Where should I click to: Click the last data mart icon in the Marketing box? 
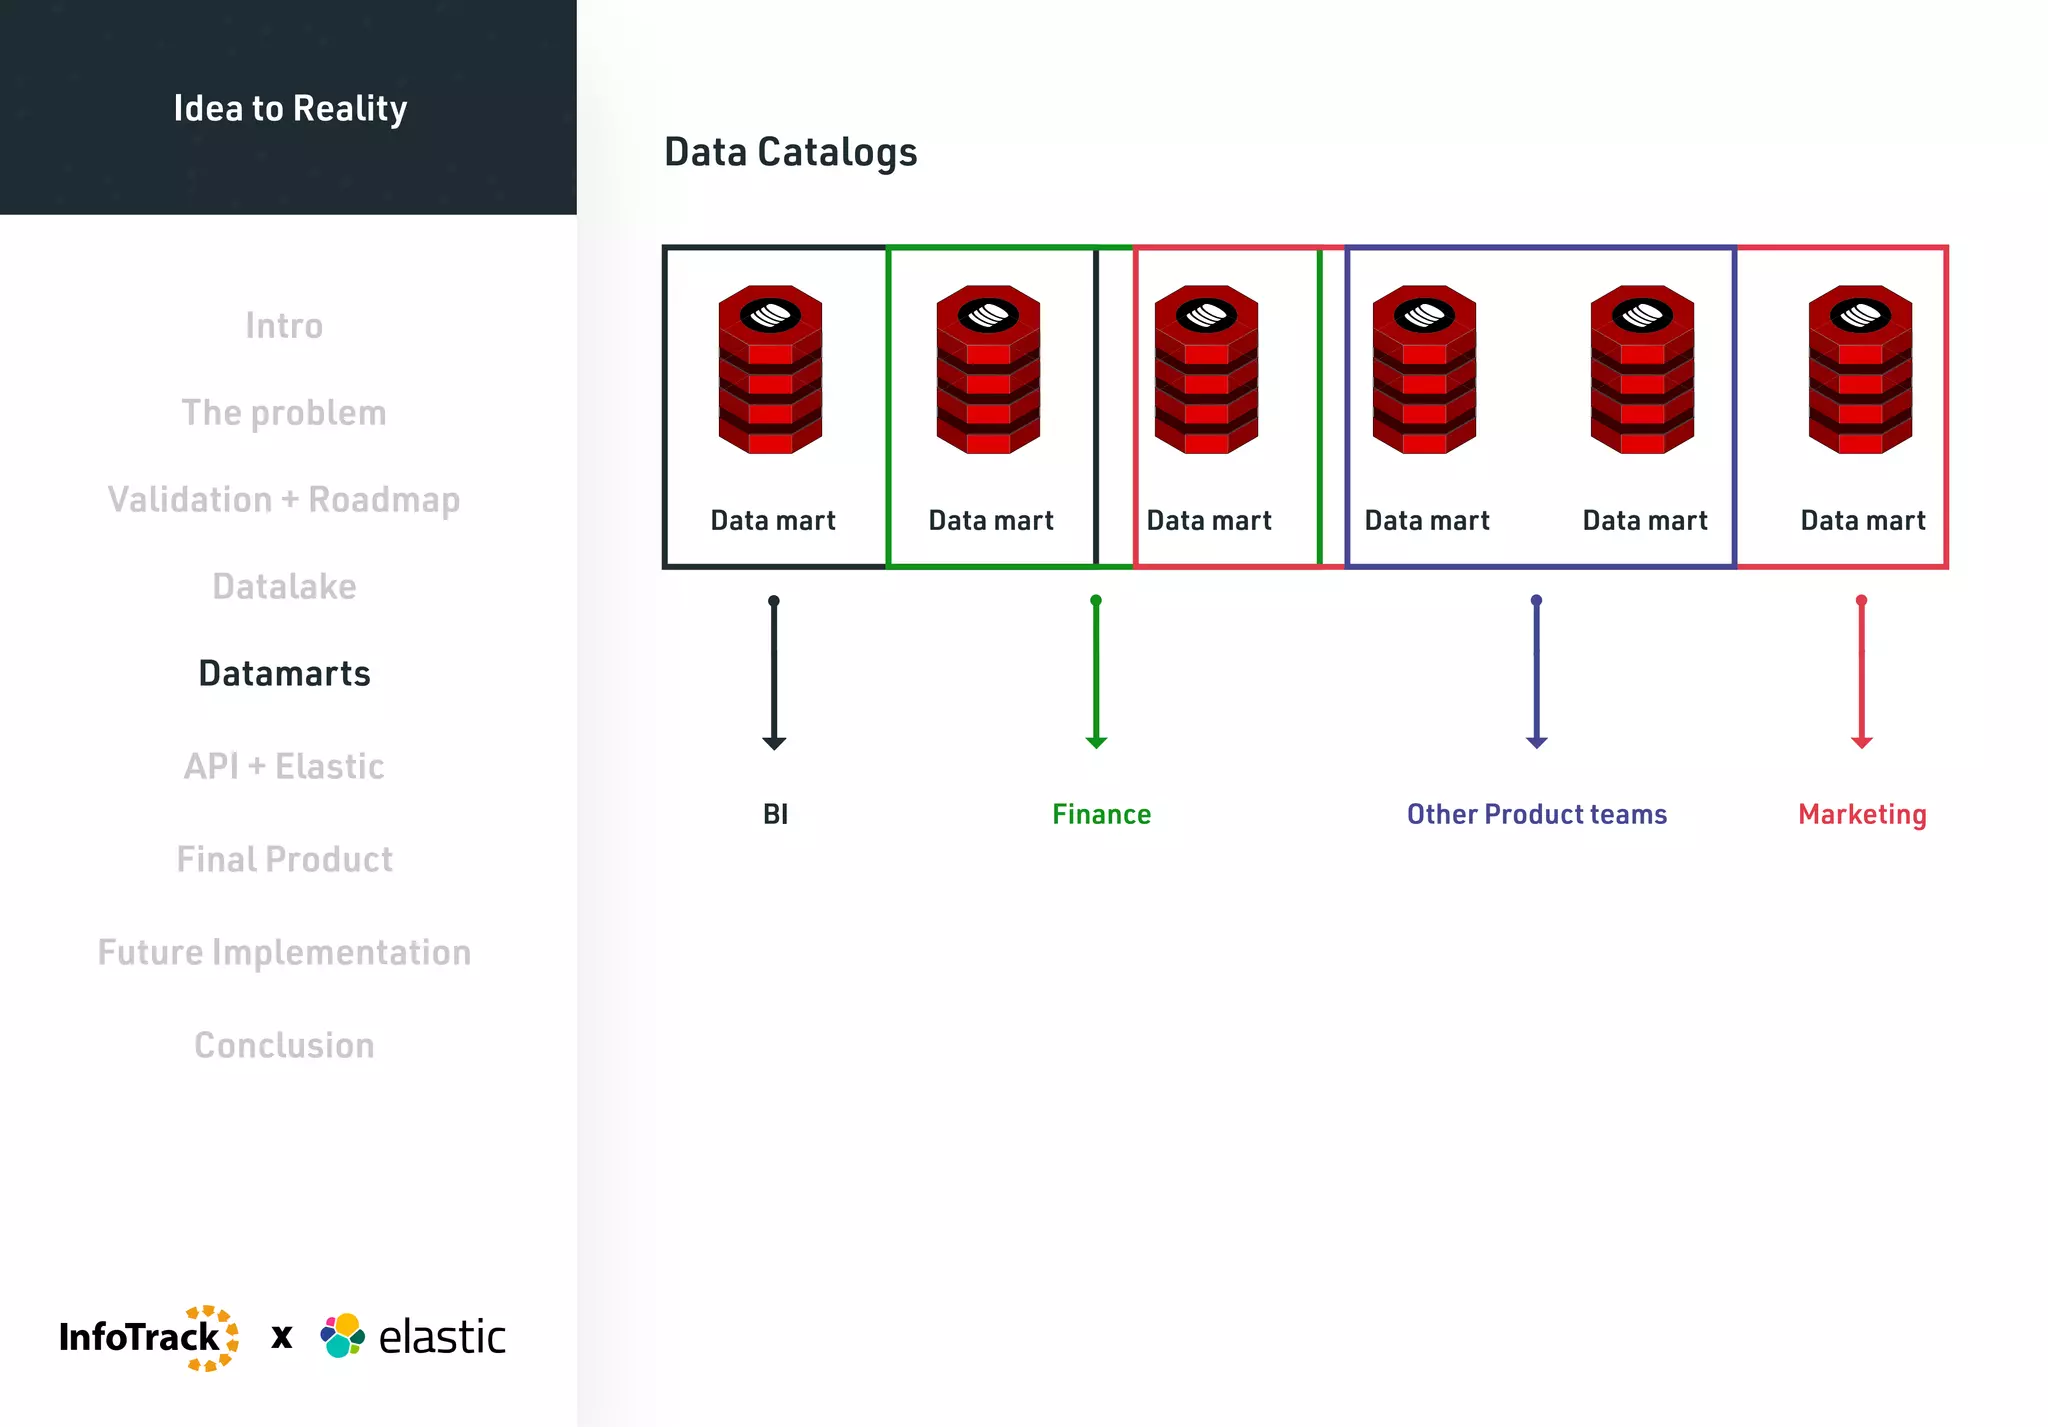tap(1860, 370)
